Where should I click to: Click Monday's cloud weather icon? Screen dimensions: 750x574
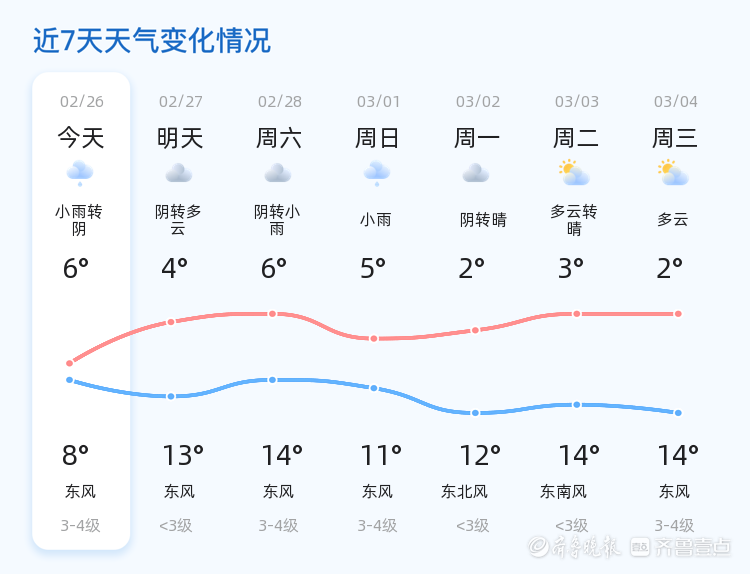click(x=476, y=173)
